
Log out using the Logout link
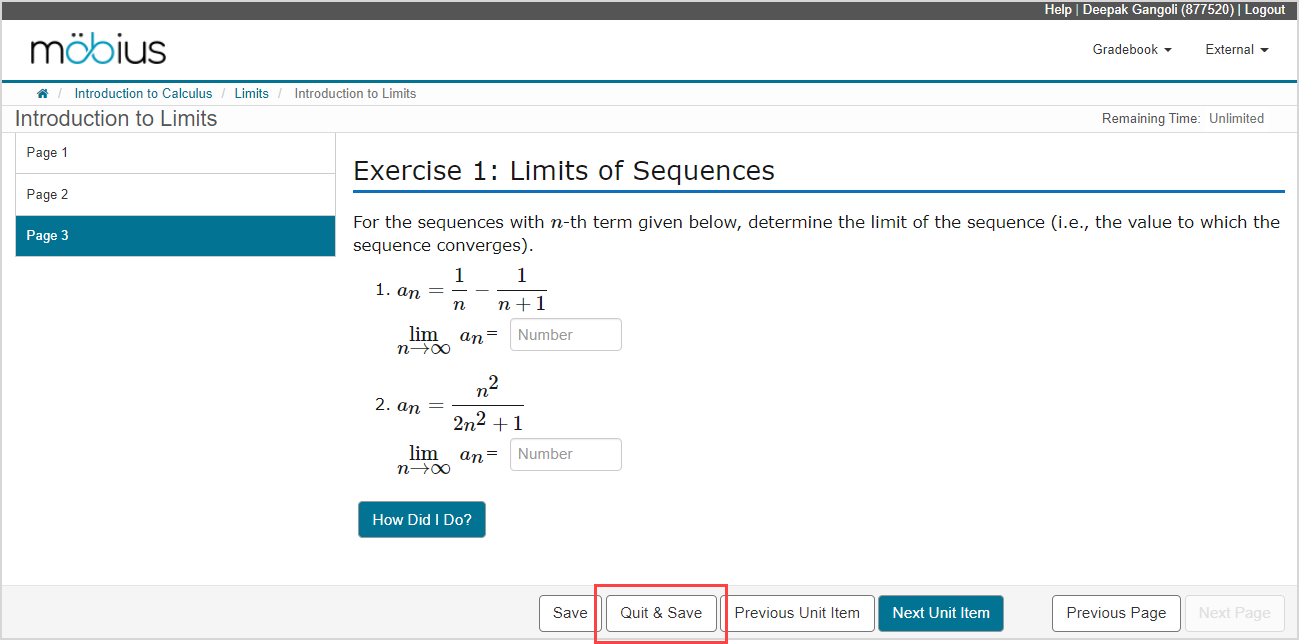pos(1265,9)
